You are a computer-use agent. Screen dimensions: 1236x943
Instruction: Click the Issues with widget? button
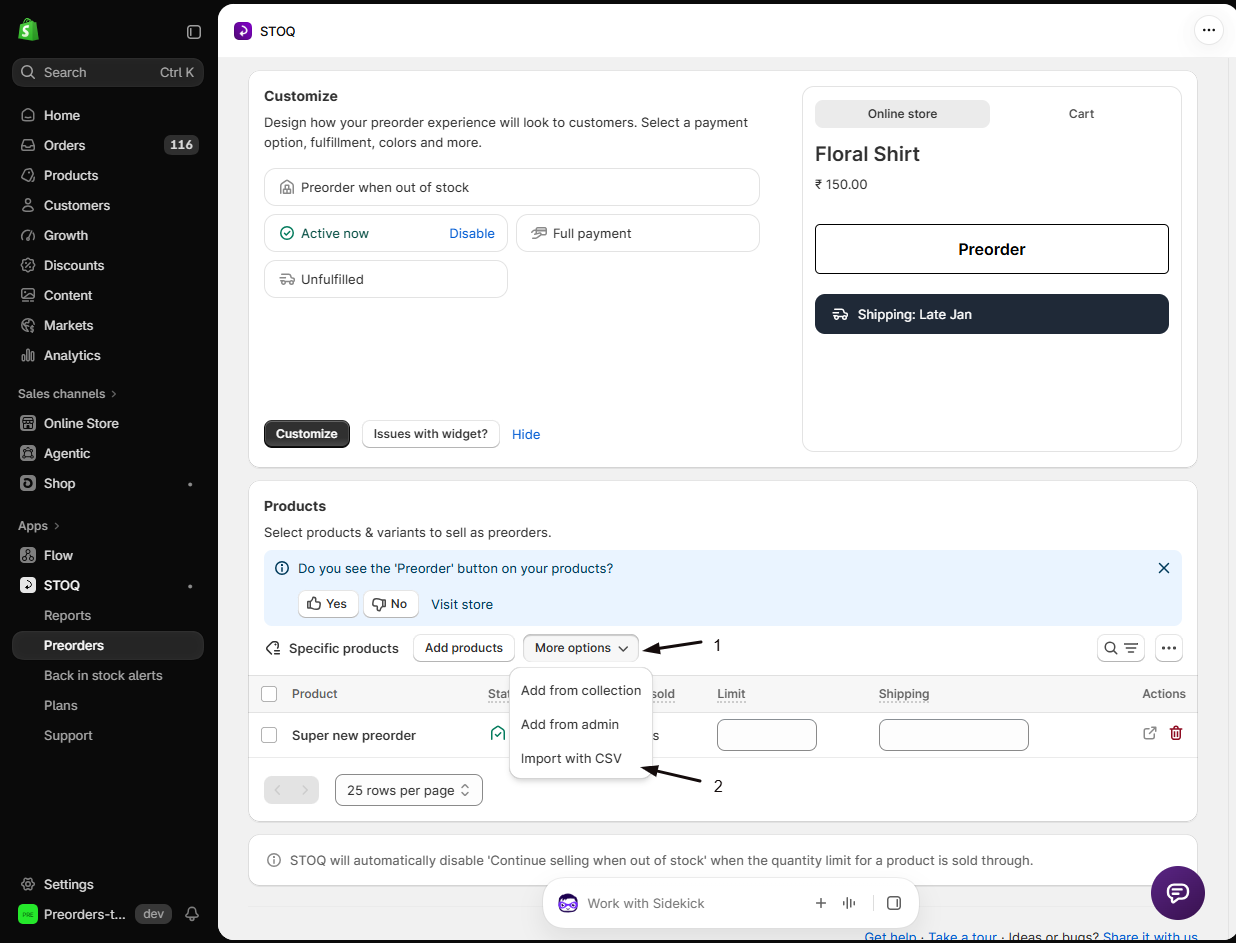[x=431, y=434]
